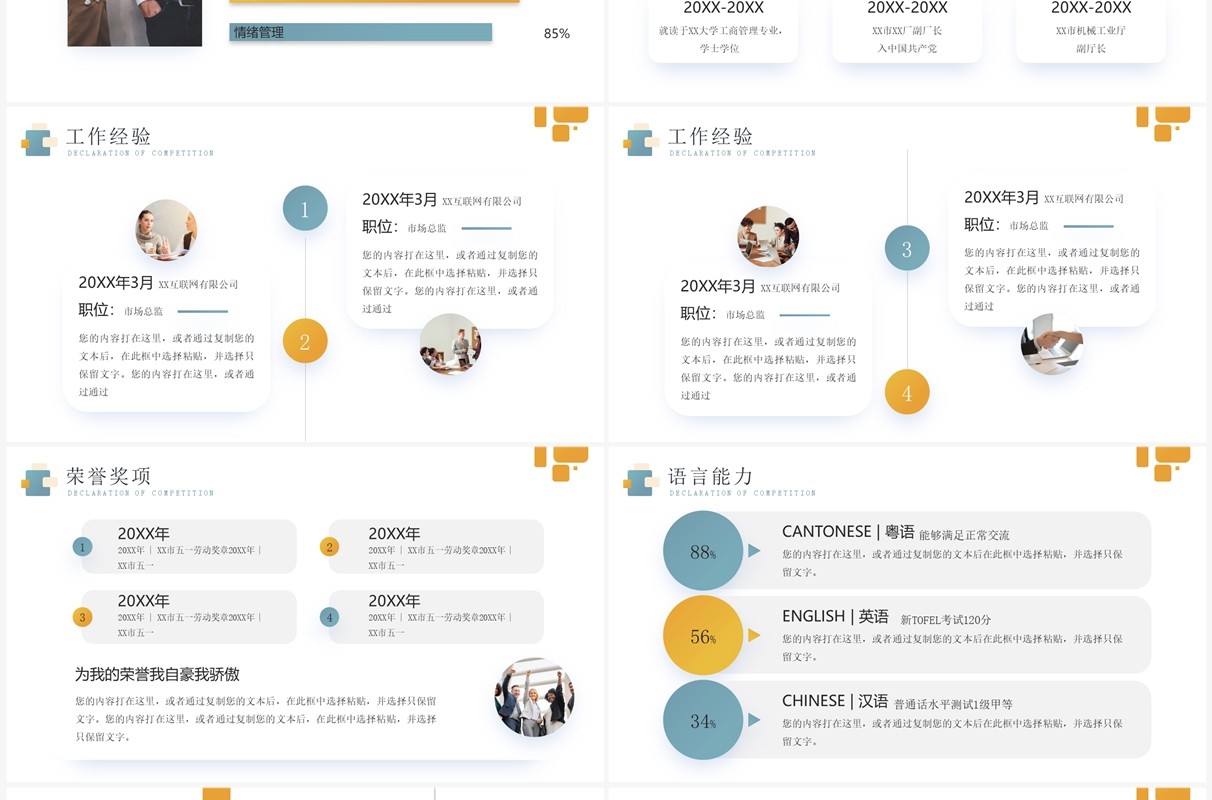Click the large blue number 3 timeline circle

tap(907, 248)
